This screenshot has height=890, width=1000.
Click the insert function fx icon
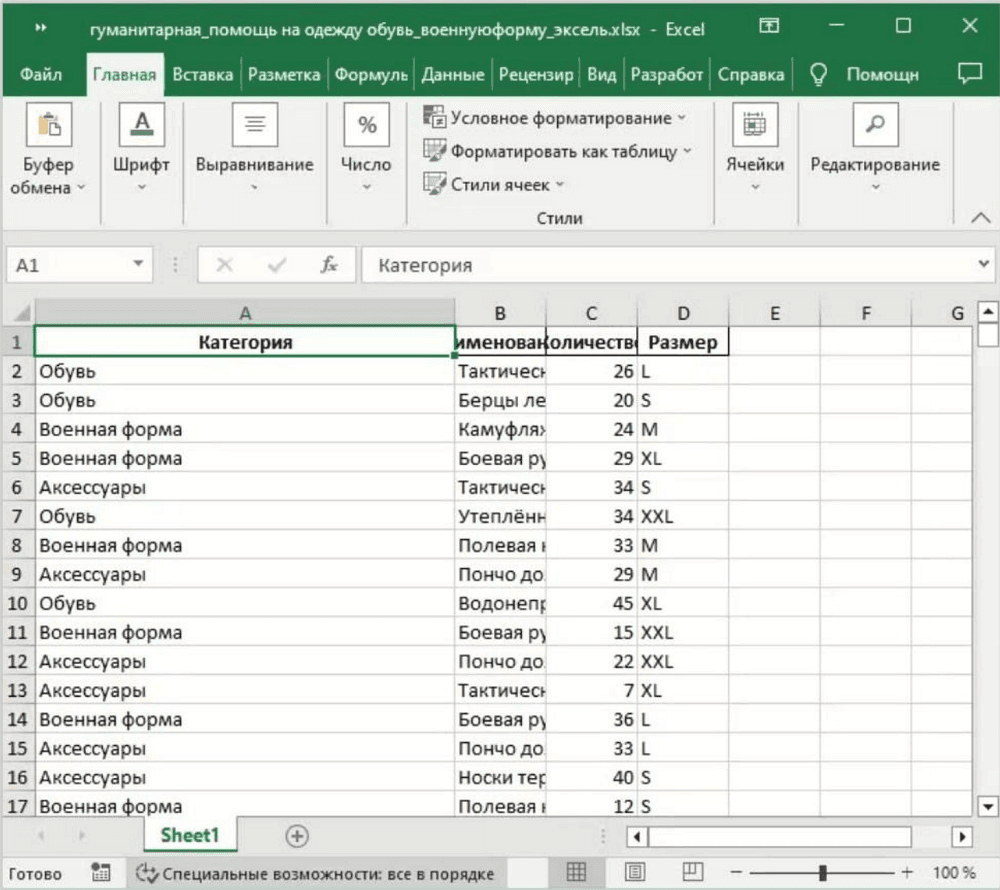pos(329,265)
